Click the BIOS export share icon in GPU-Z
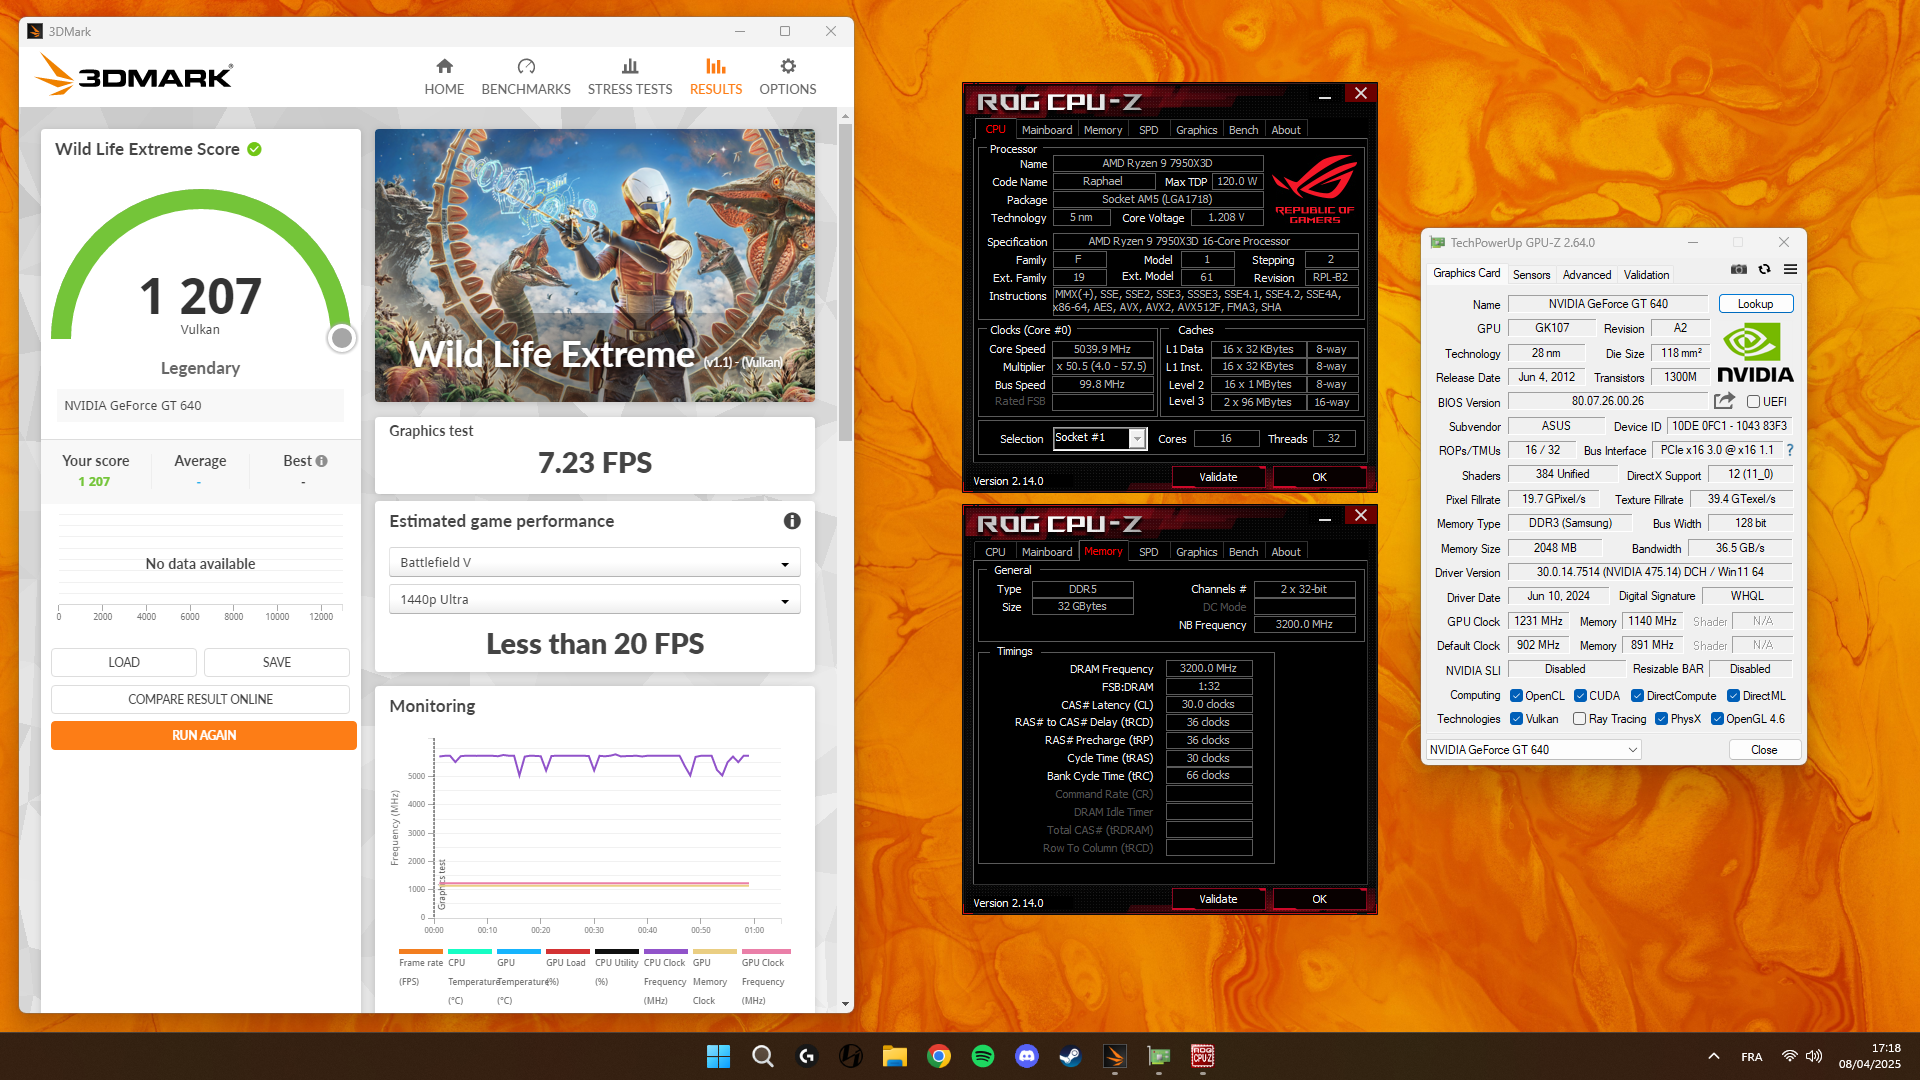The height and width of the screenshot is (1080, 1920). point(1724,401)
